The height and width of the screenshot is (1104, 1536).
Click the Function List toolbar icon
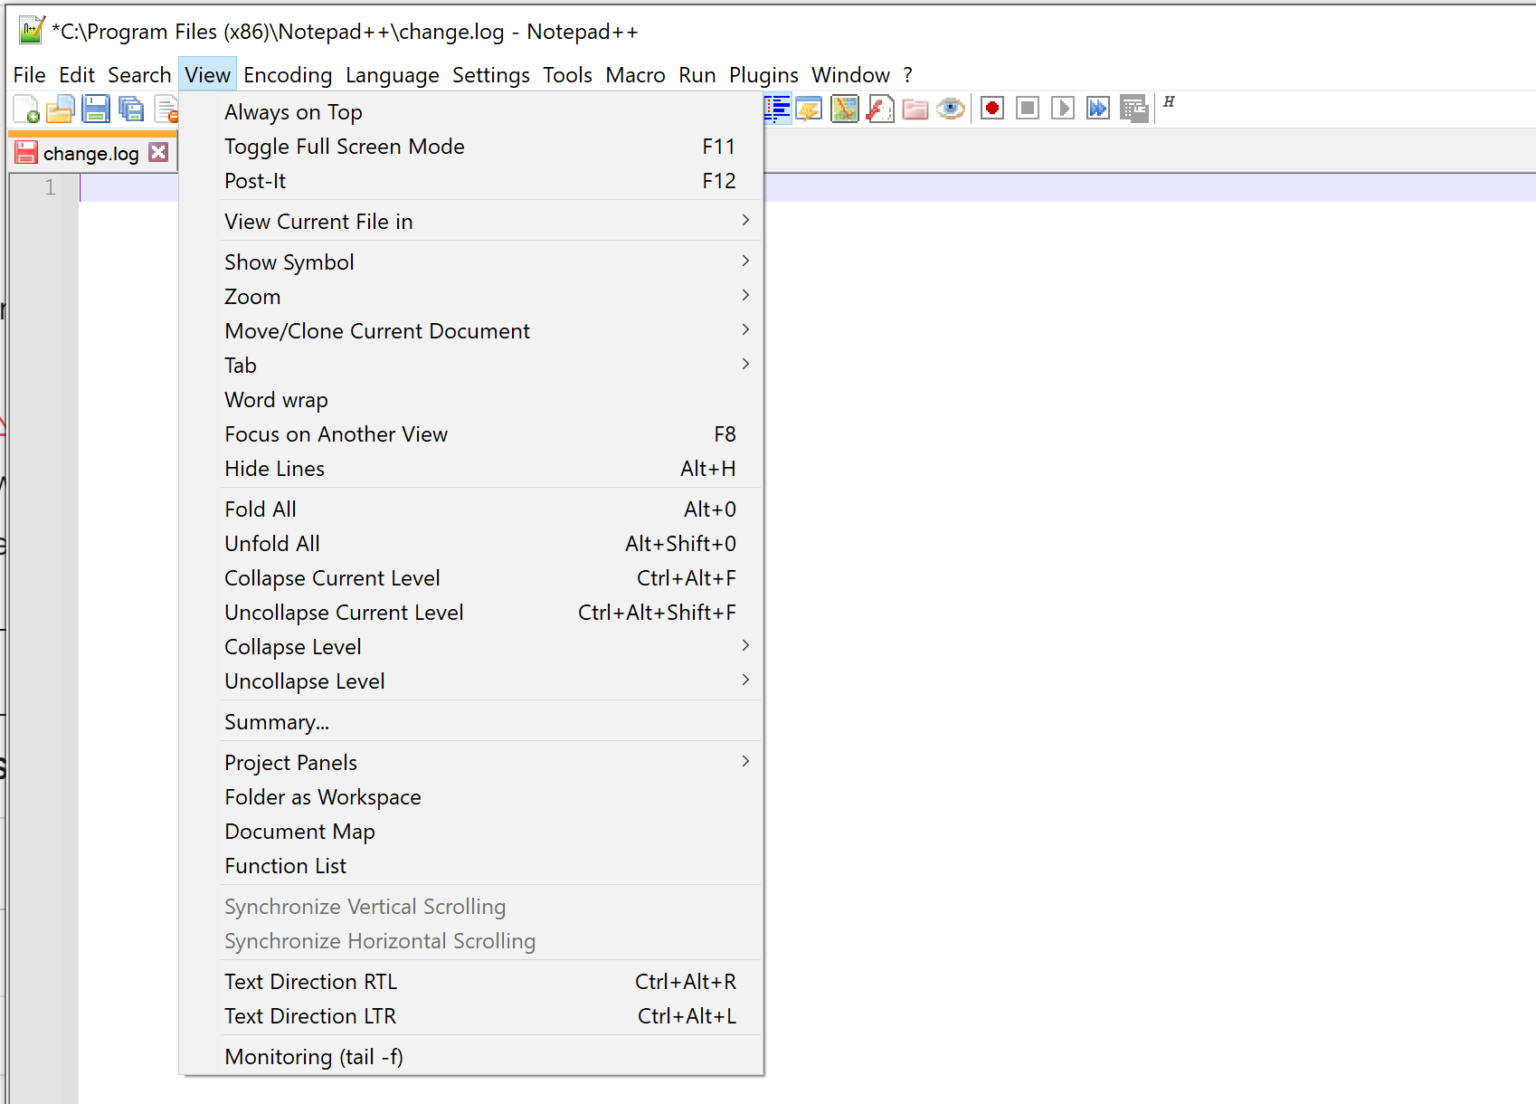point(880,109)
